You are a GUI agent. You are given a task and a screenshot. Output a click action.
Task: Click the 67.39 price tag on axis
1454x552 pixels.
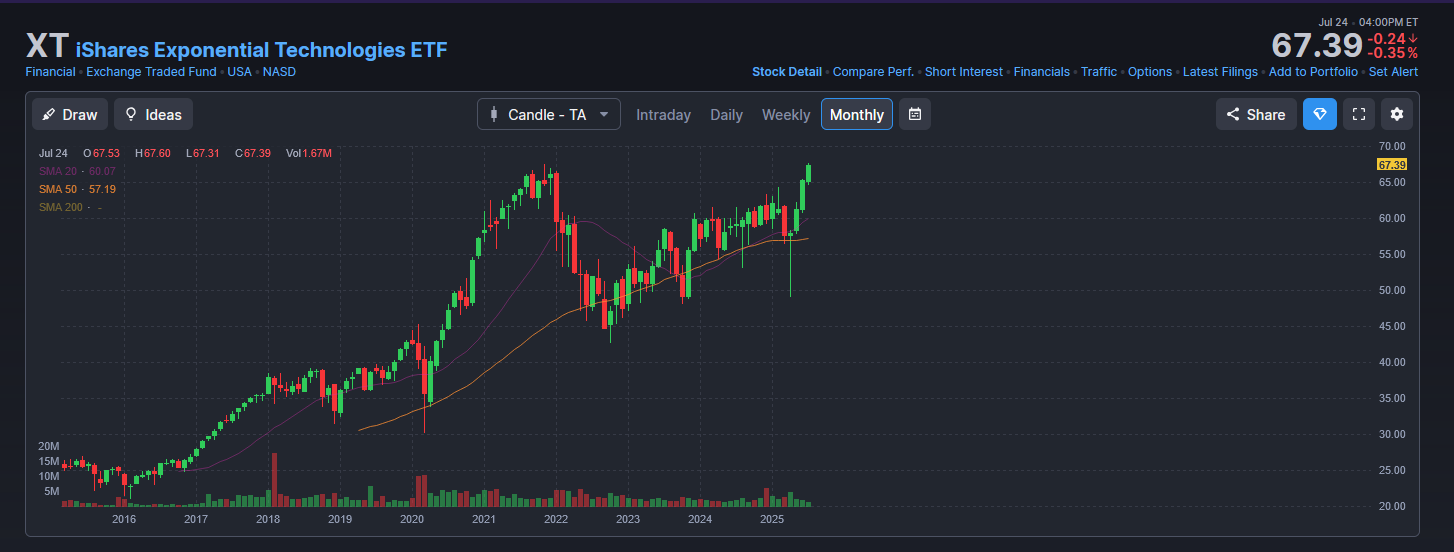(1392, 164)
